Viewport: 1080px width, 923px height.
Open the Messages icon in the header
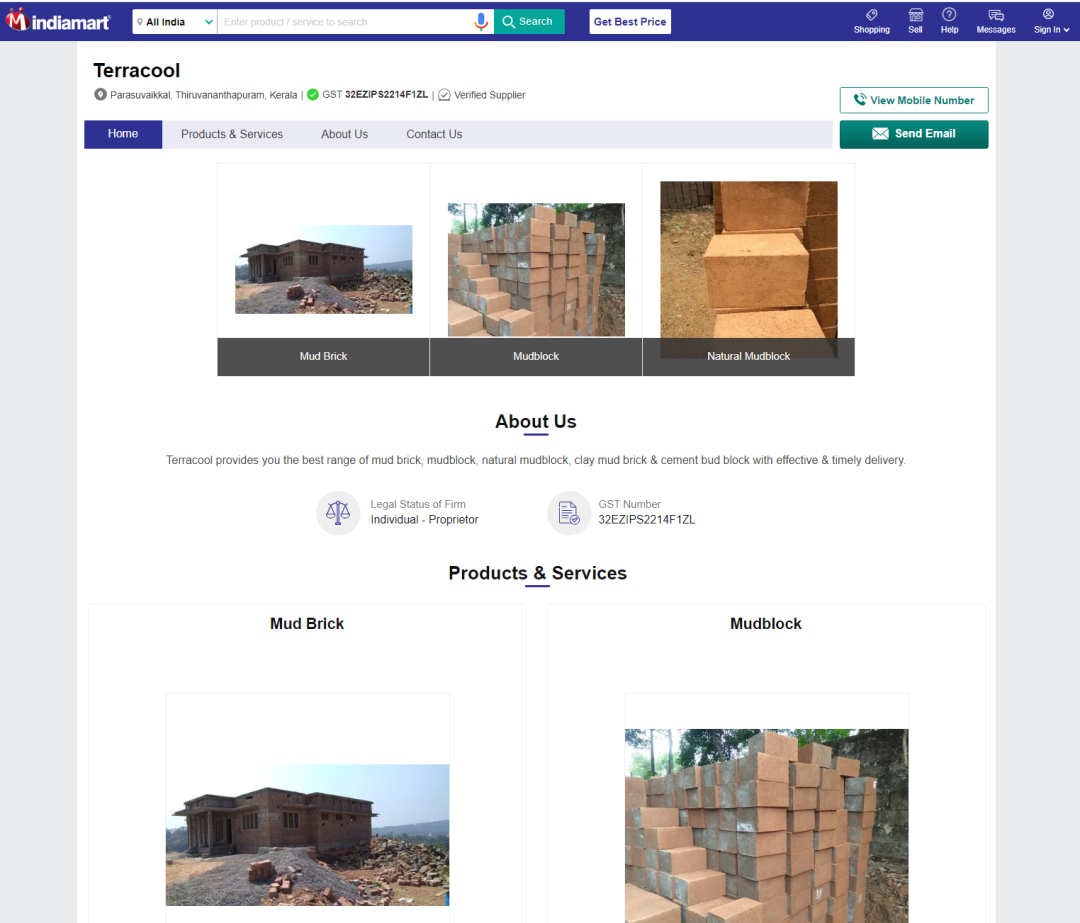[995, 21]
